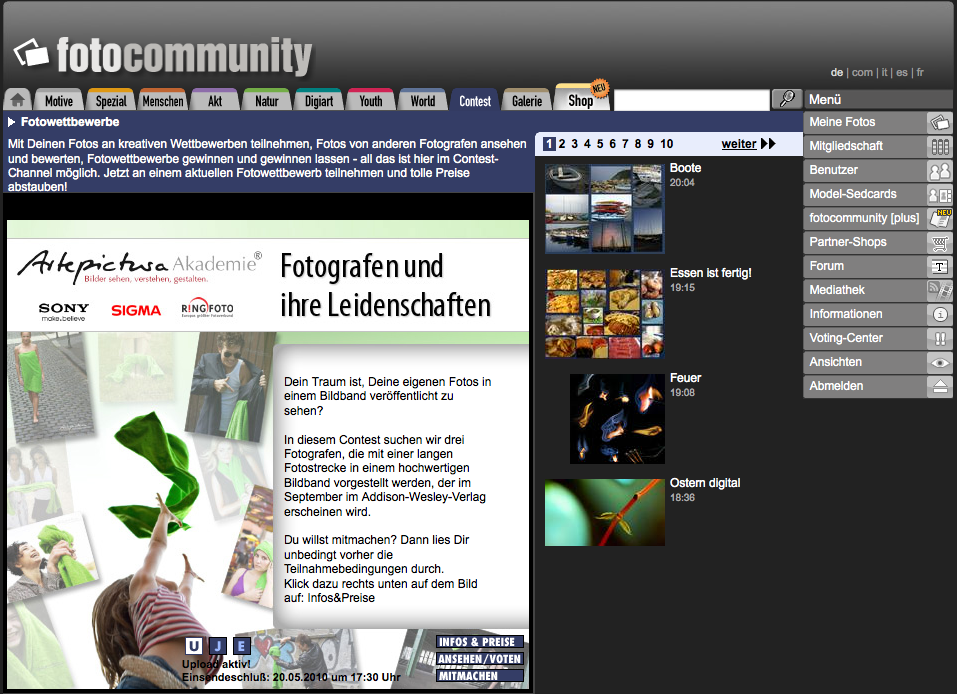
Task: Click the Informationen info icon
Action: [x=939, y=314]
